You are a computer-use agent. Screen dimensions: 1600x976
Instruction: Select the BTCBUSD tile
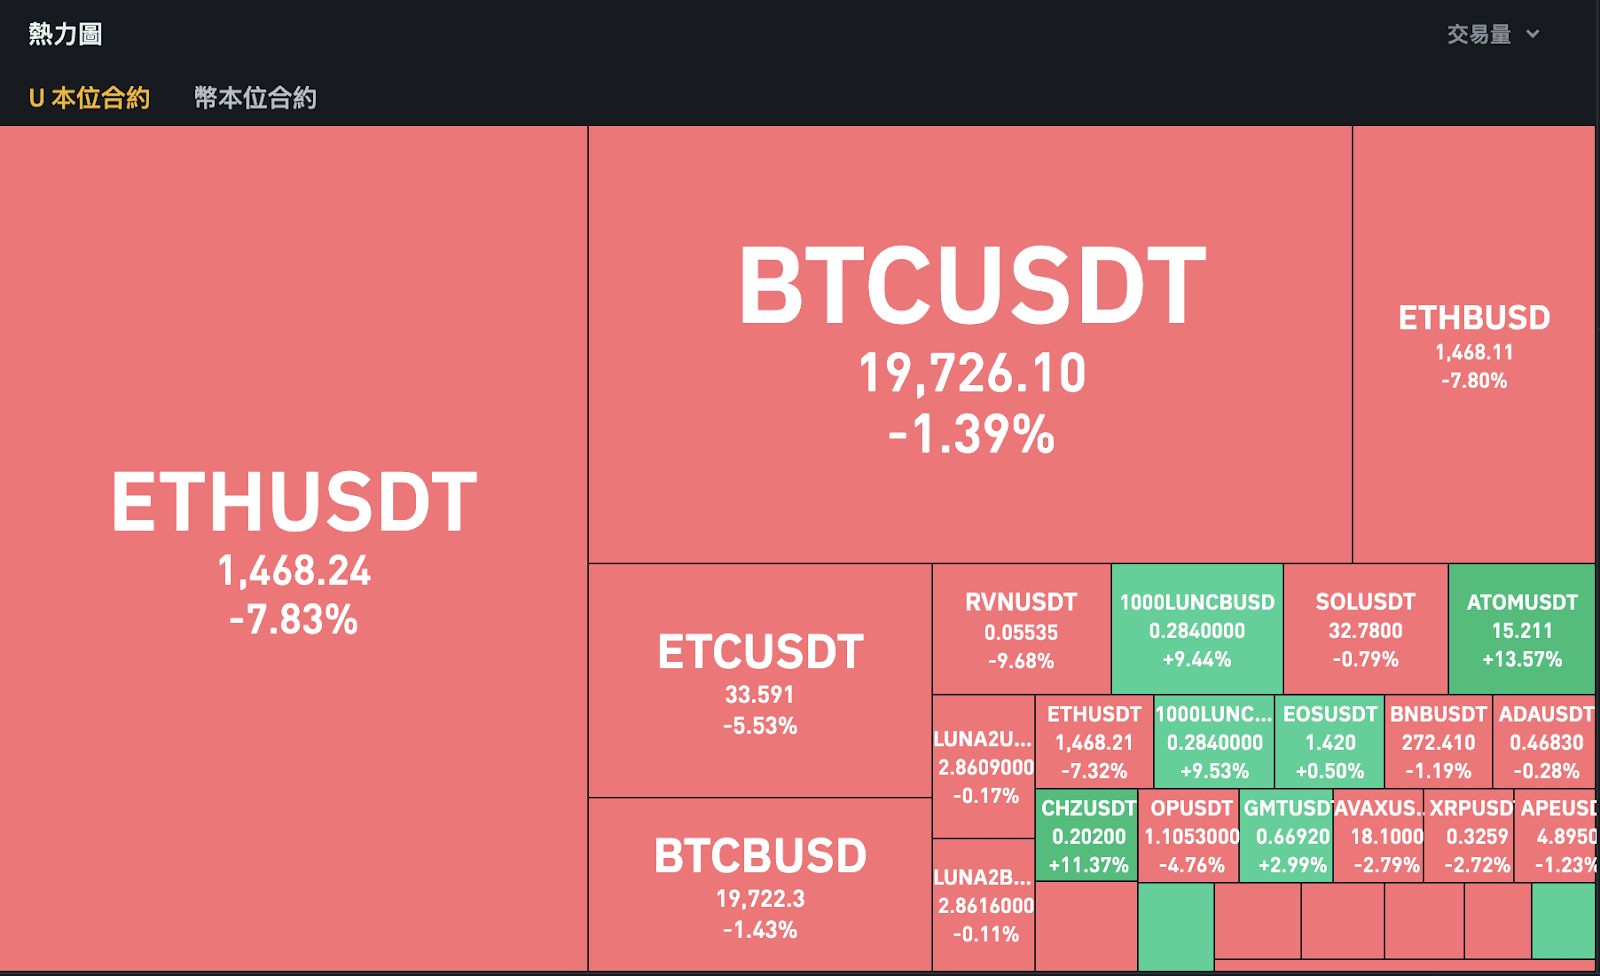click(x=760, y=884)
